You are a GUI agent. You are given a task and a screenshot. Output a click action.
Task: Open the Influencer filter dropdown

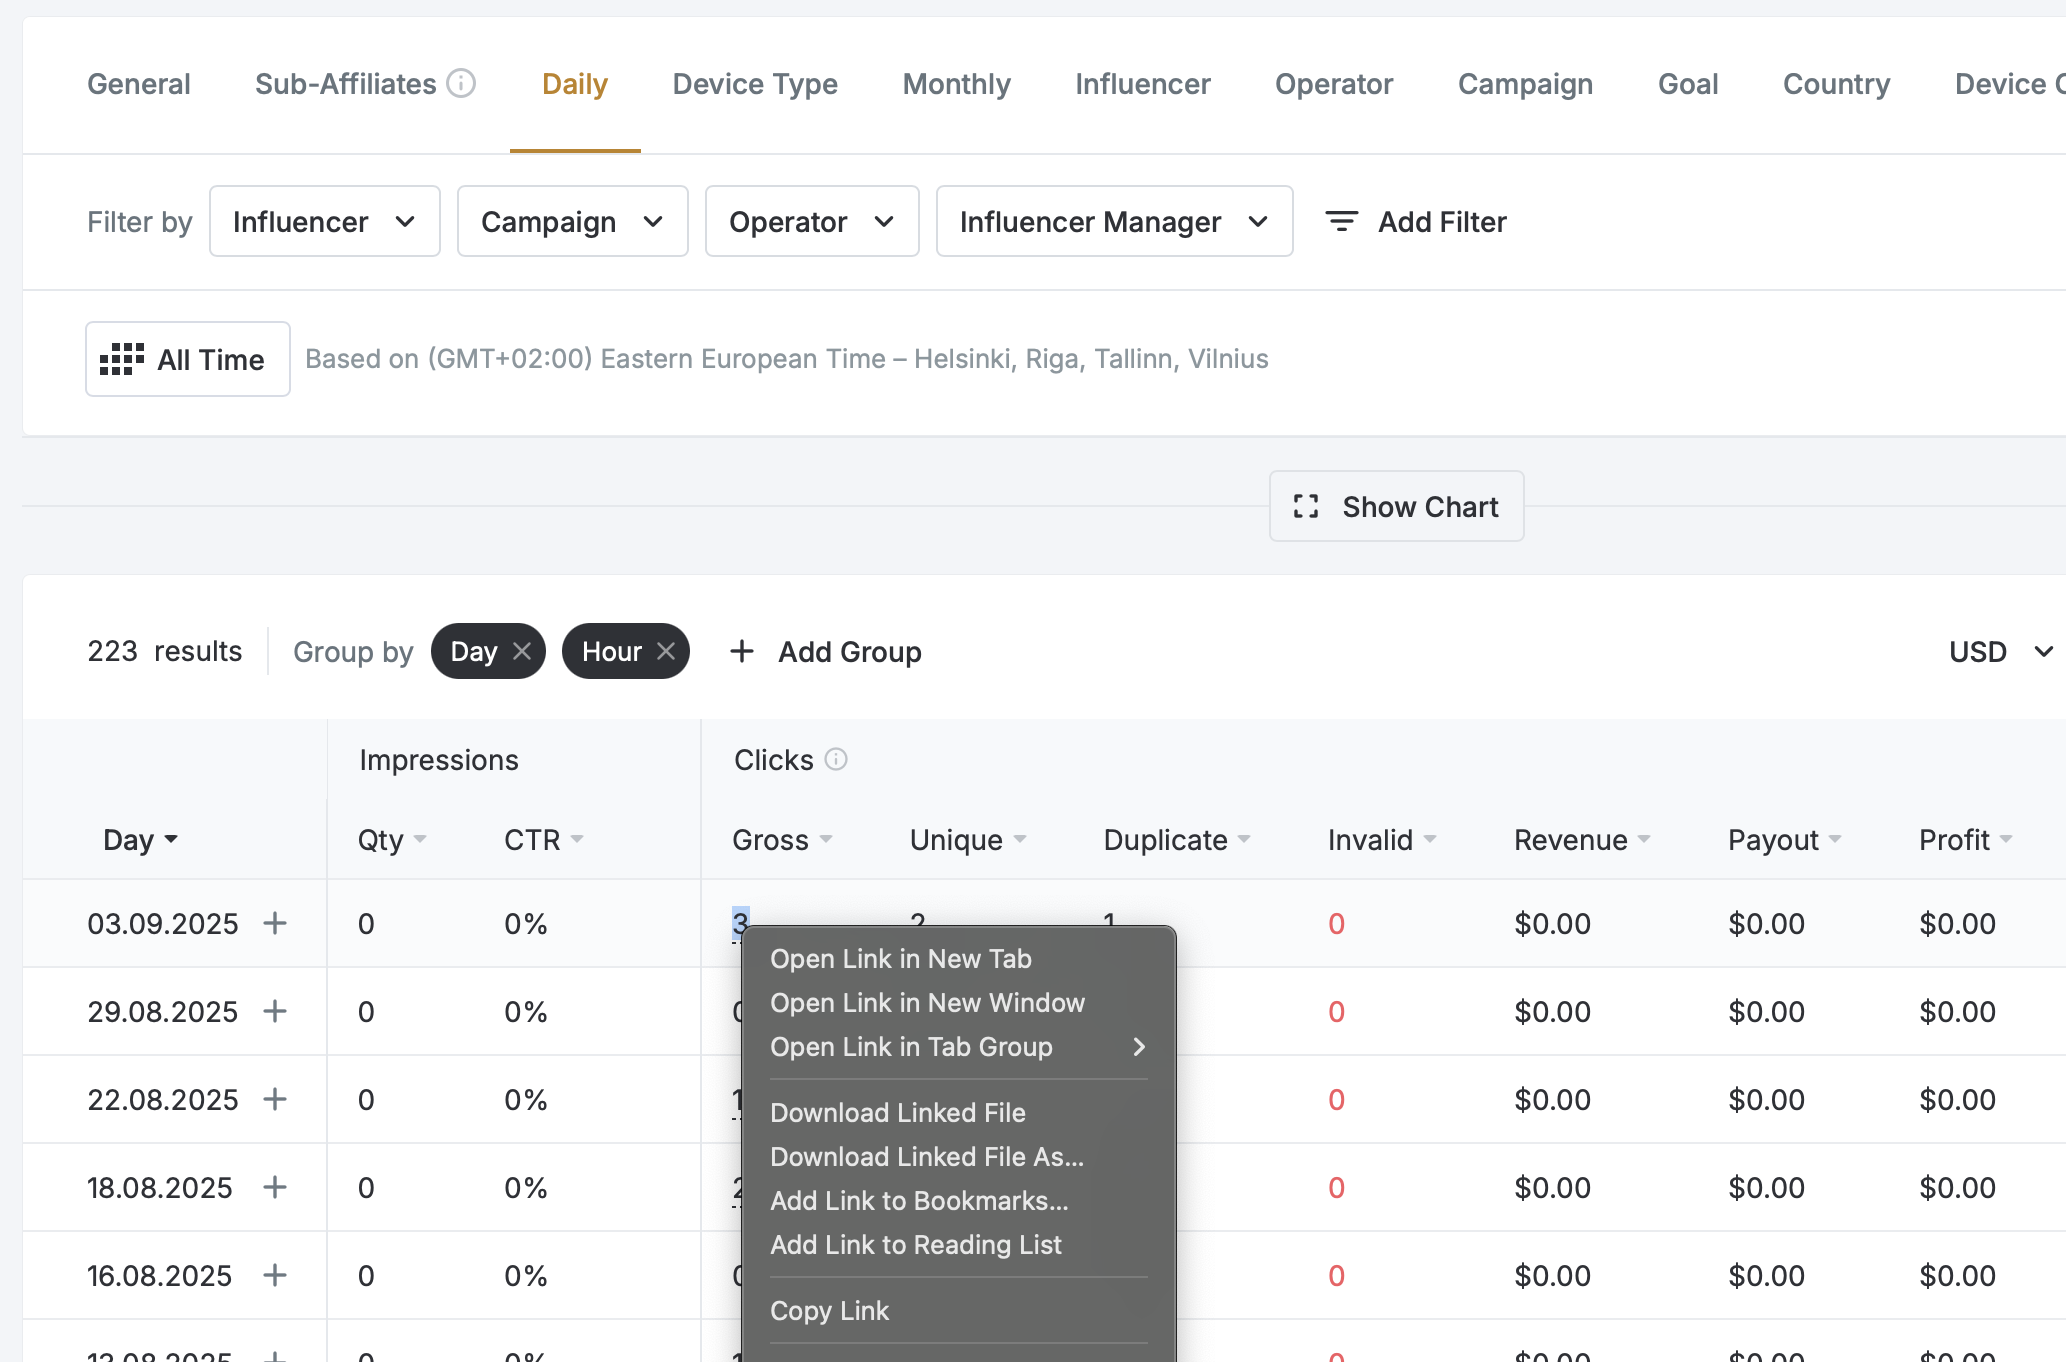pyautogui.click(x=325, y=221)
